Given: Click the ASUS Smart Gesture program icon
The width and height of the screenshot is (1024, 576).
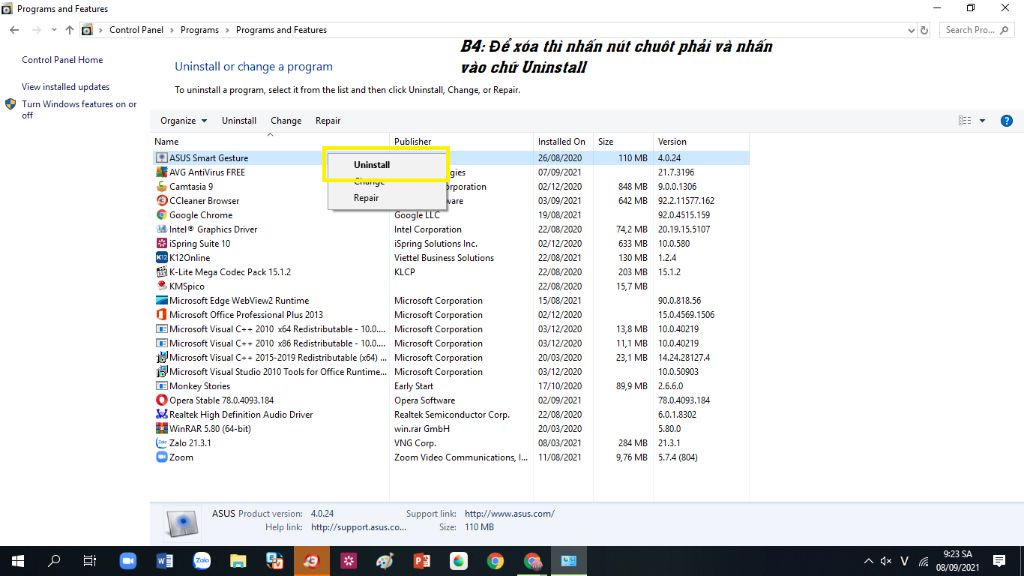Looking at the screenshot, I should point(161,158).
